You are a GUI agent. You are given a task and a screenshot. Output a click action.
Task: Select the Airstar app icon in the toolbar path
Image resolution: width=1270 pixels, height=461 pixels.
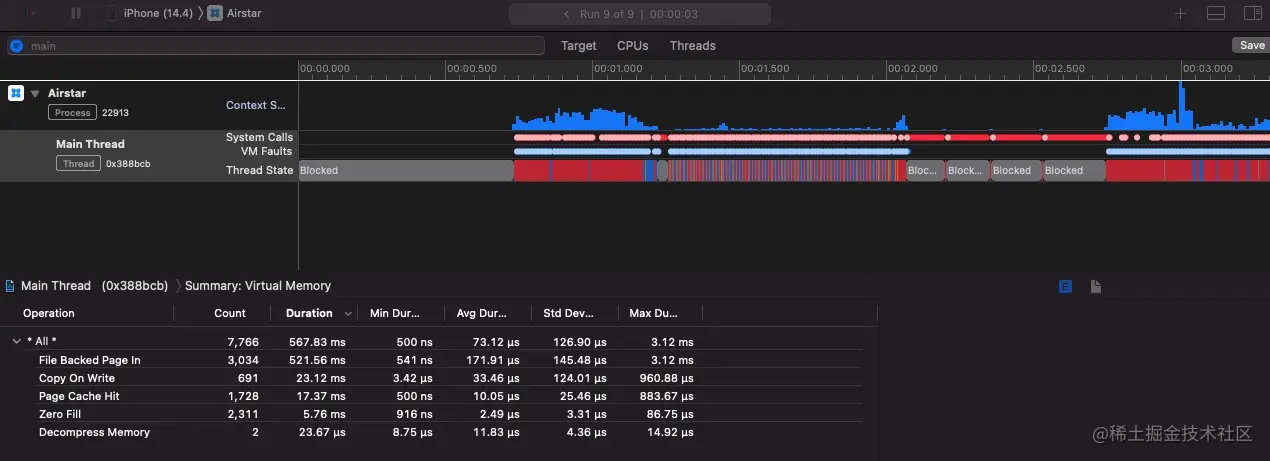coord(215,13)
